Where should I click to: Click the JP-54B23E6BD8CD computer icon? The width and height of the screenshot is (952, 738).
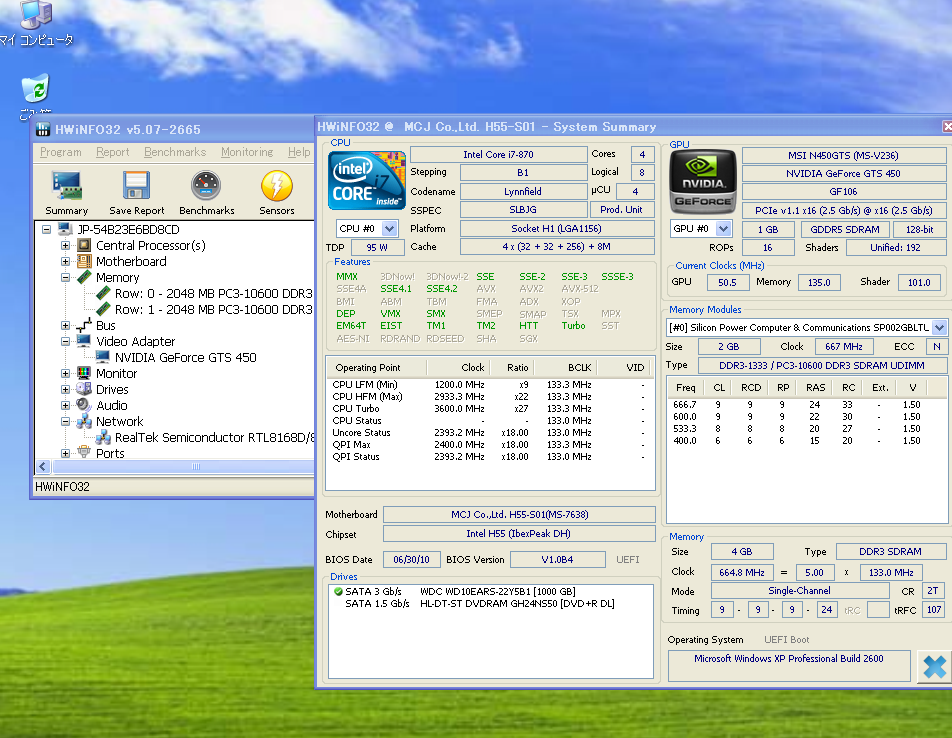point(65,229)
